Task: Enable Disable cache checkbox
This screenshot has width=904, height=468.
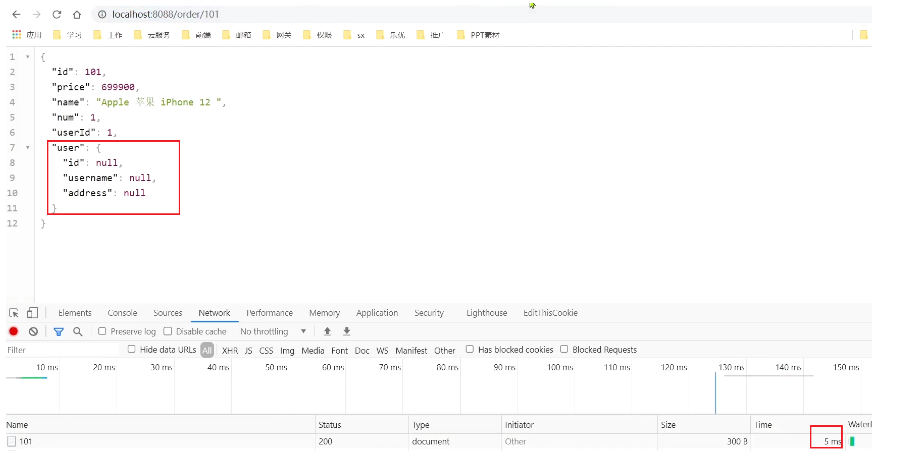Action: (168, 331)
